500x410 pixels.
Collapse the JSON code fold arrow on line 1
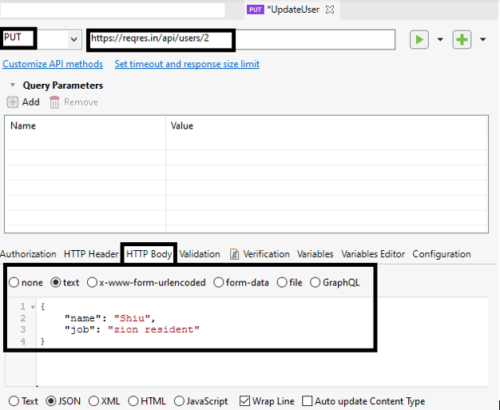point(33,307)
